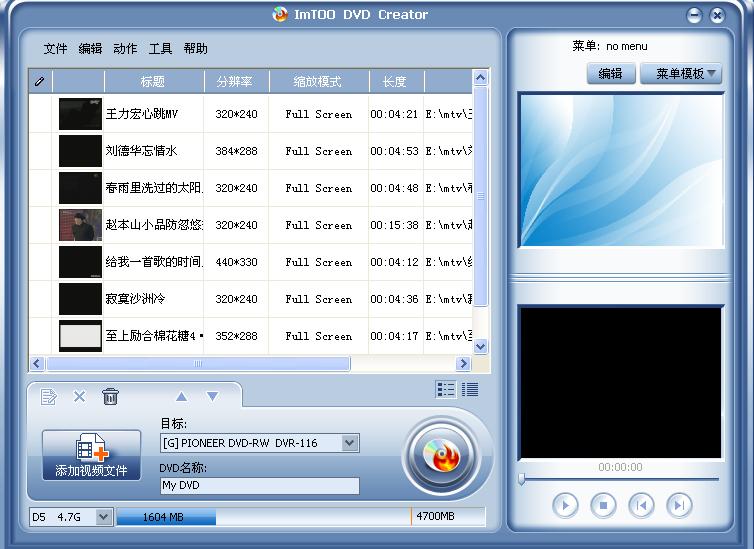Viewport: 754px width, 549px height.
Task: Click the horizontal scrollbar right arrow
Action: point(463,363)
